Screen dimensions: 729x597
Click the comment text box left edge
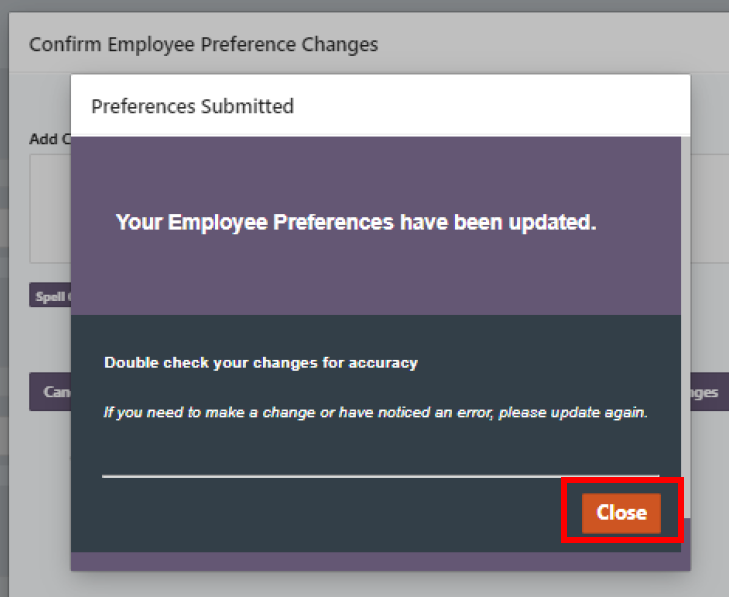[50, 208]
